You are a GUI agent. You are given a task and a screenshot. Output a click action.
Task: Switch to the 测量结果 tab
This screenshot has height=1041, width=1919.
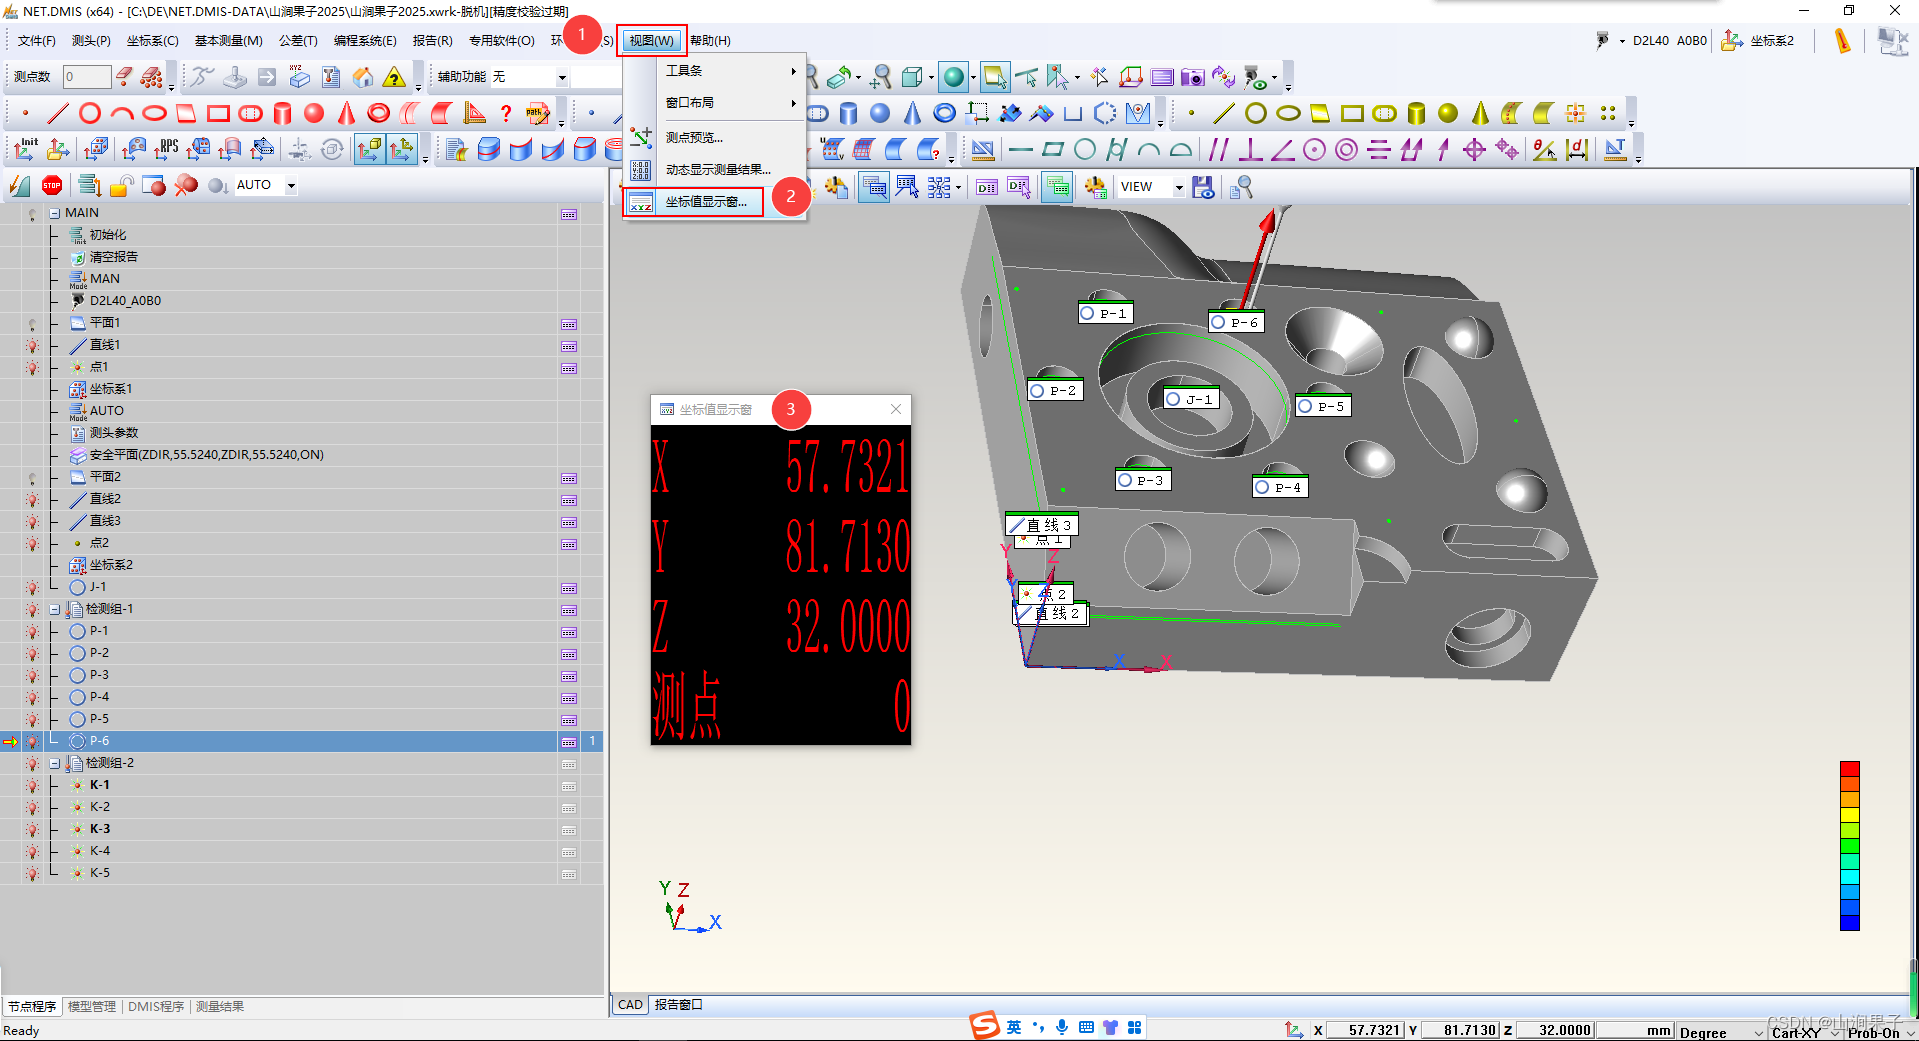pyautogui.click(x=220, y=1006)
